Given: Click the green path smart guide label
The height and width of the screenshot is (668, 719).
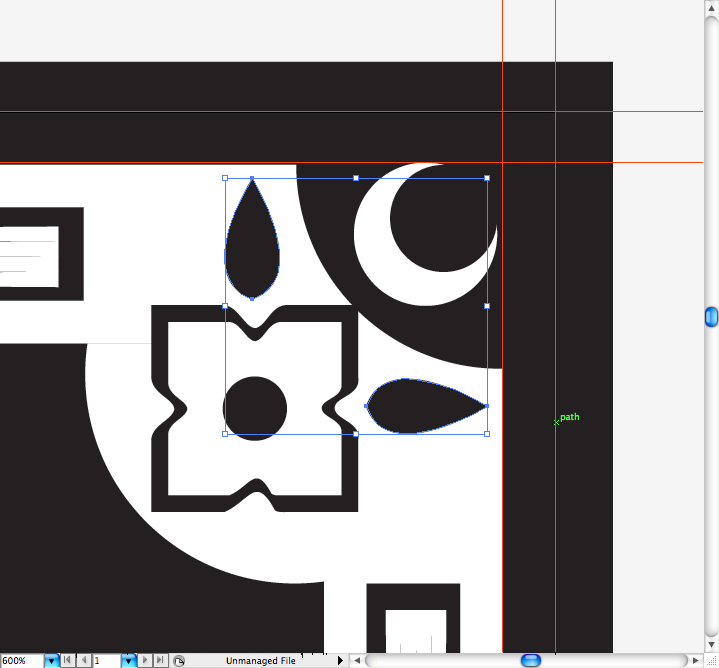Looking at the screenshot, I should pyautogui.click(x=570, y=417).
